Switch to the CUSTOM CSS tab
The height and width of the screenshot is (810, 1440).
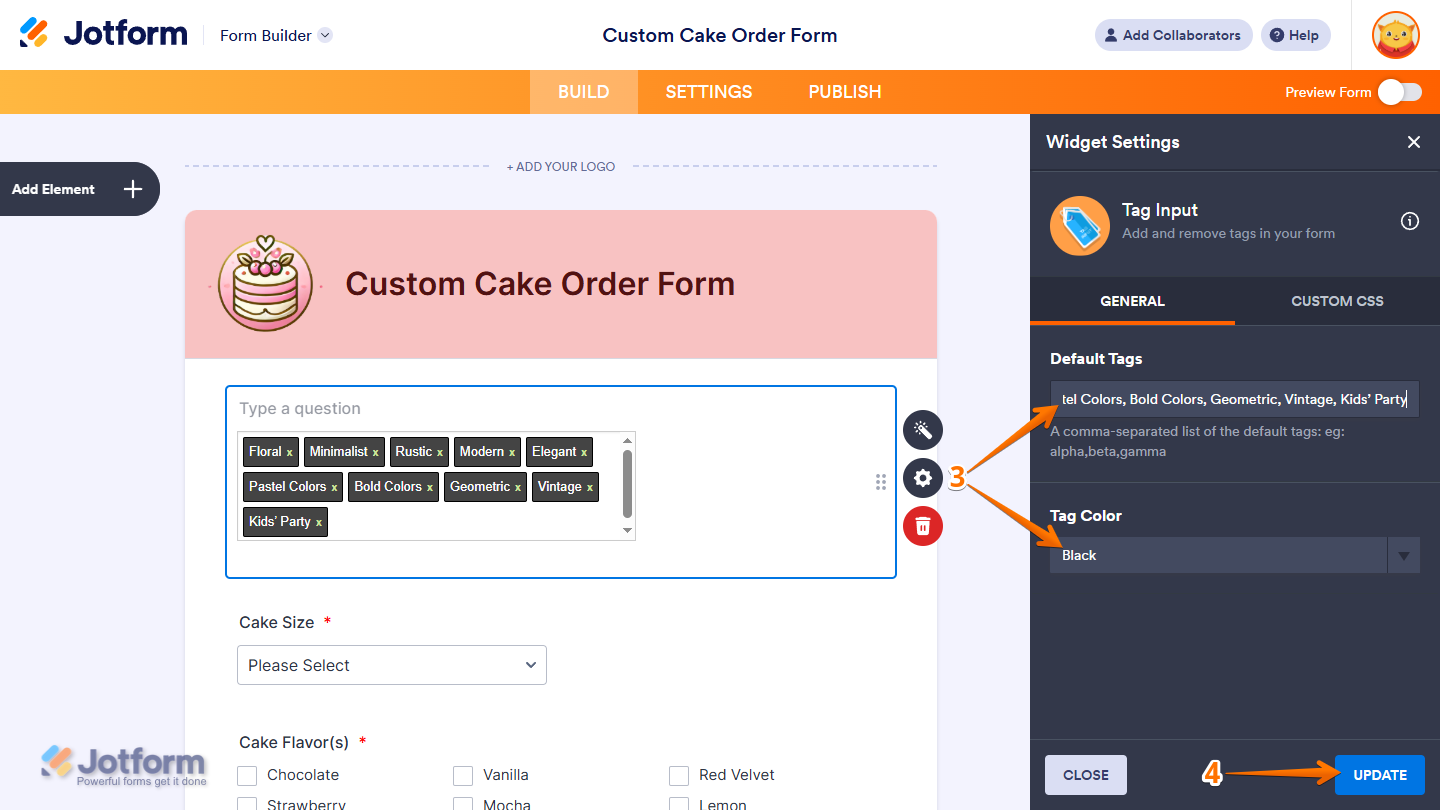1337,301
